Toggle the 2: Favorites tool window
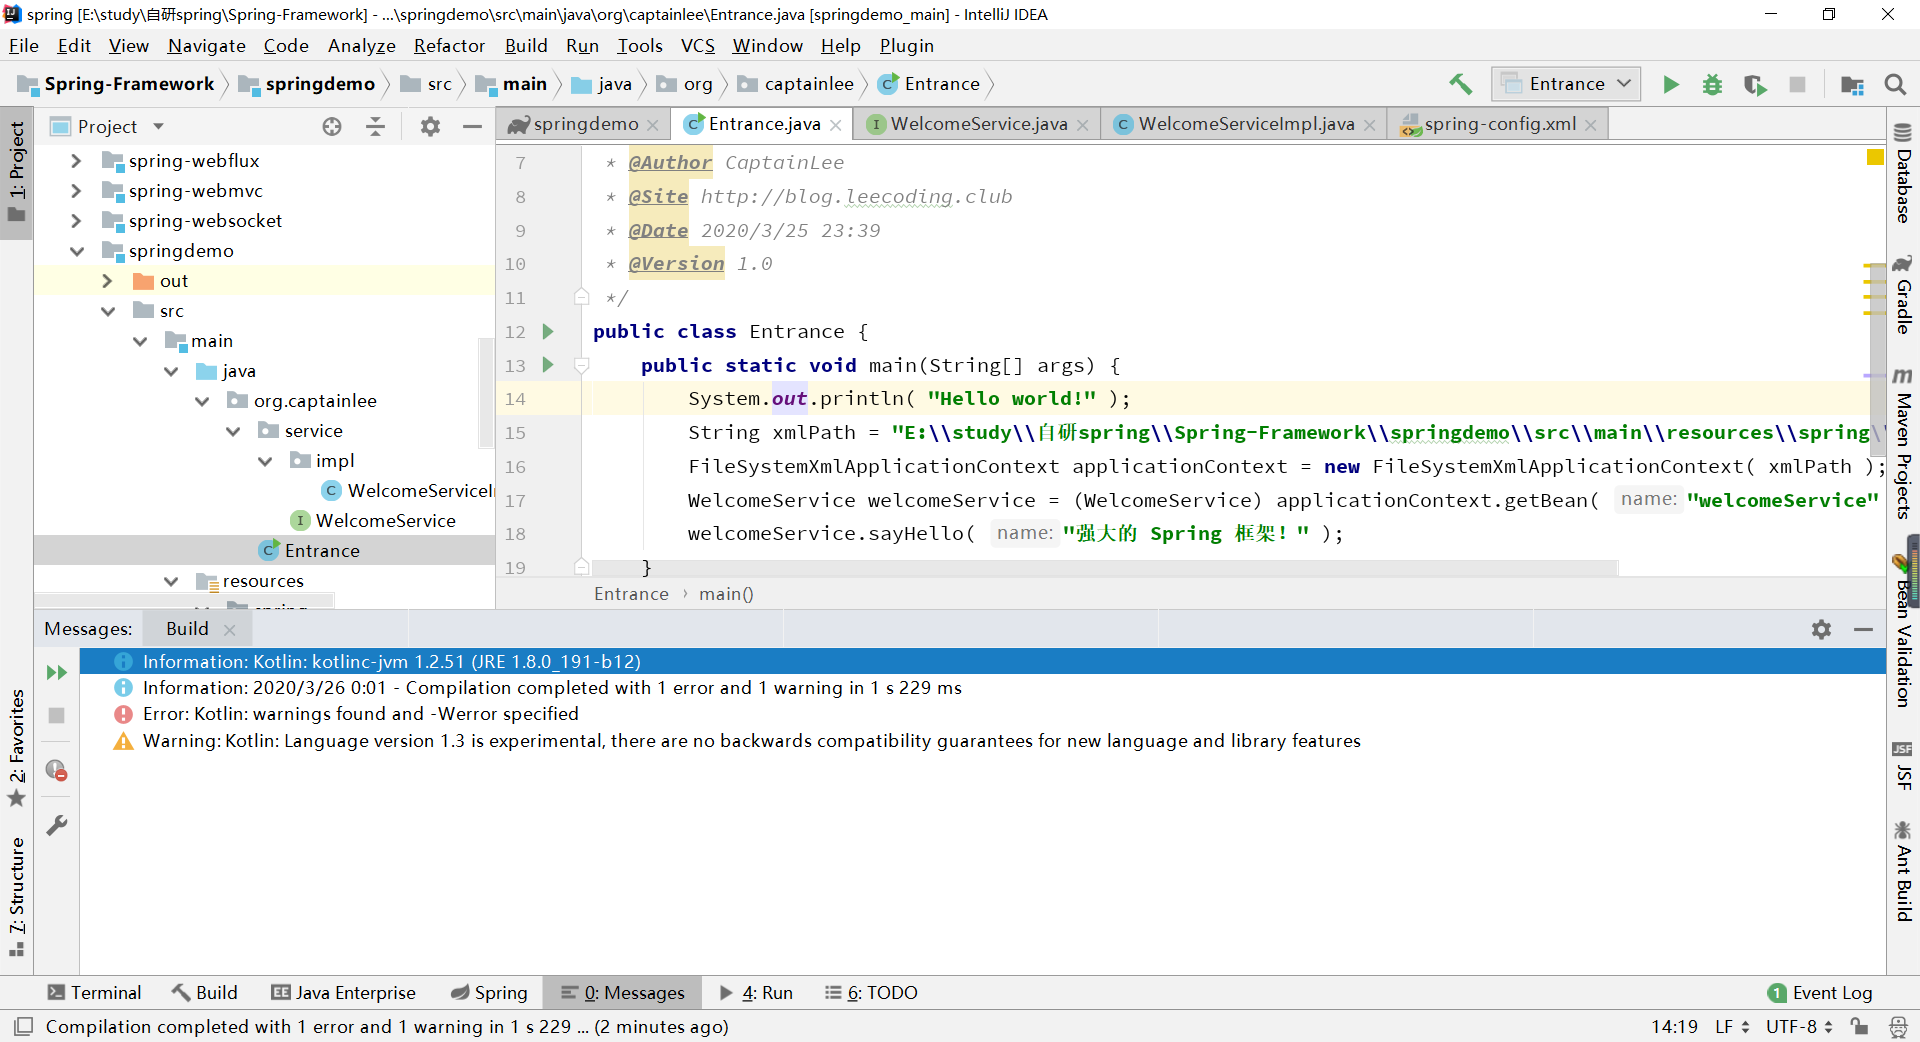 (x=16, y=747)
